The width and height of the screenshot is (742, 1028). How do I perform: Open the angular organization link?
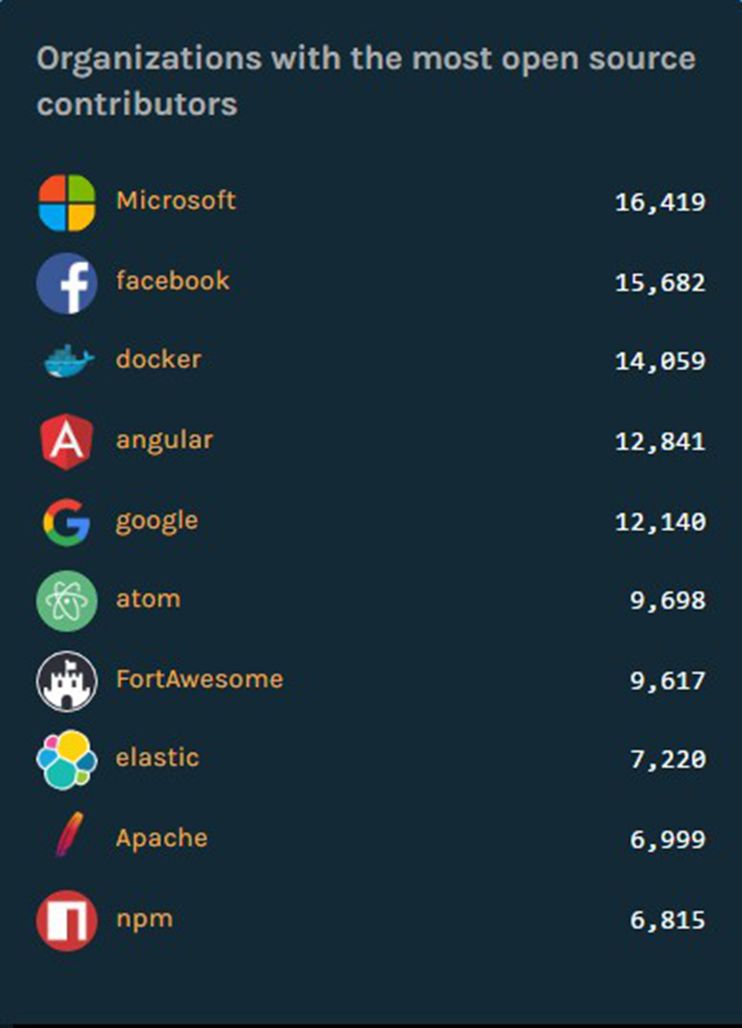click(165, 441)
